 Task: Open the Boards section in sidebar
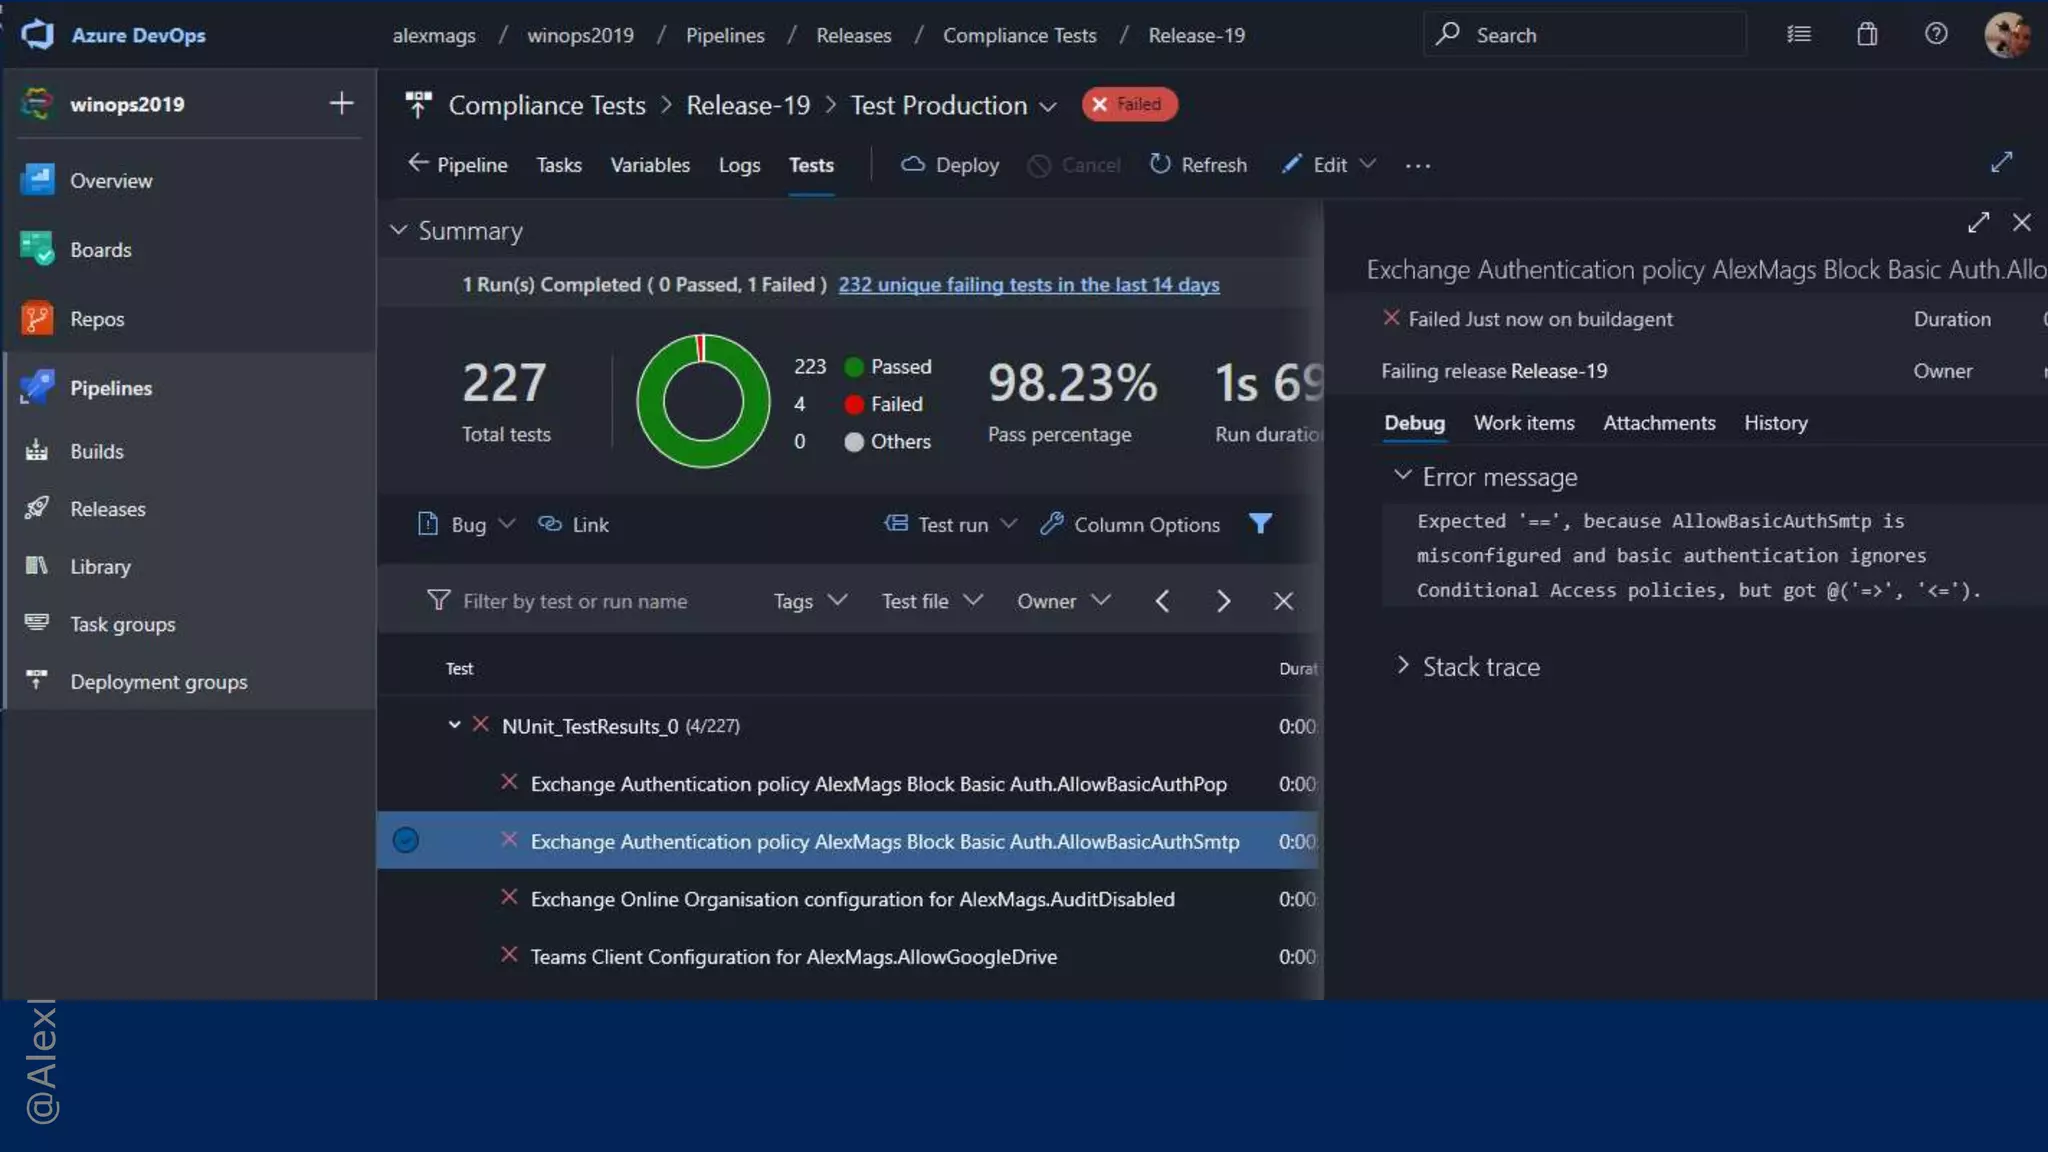[100, 249]
